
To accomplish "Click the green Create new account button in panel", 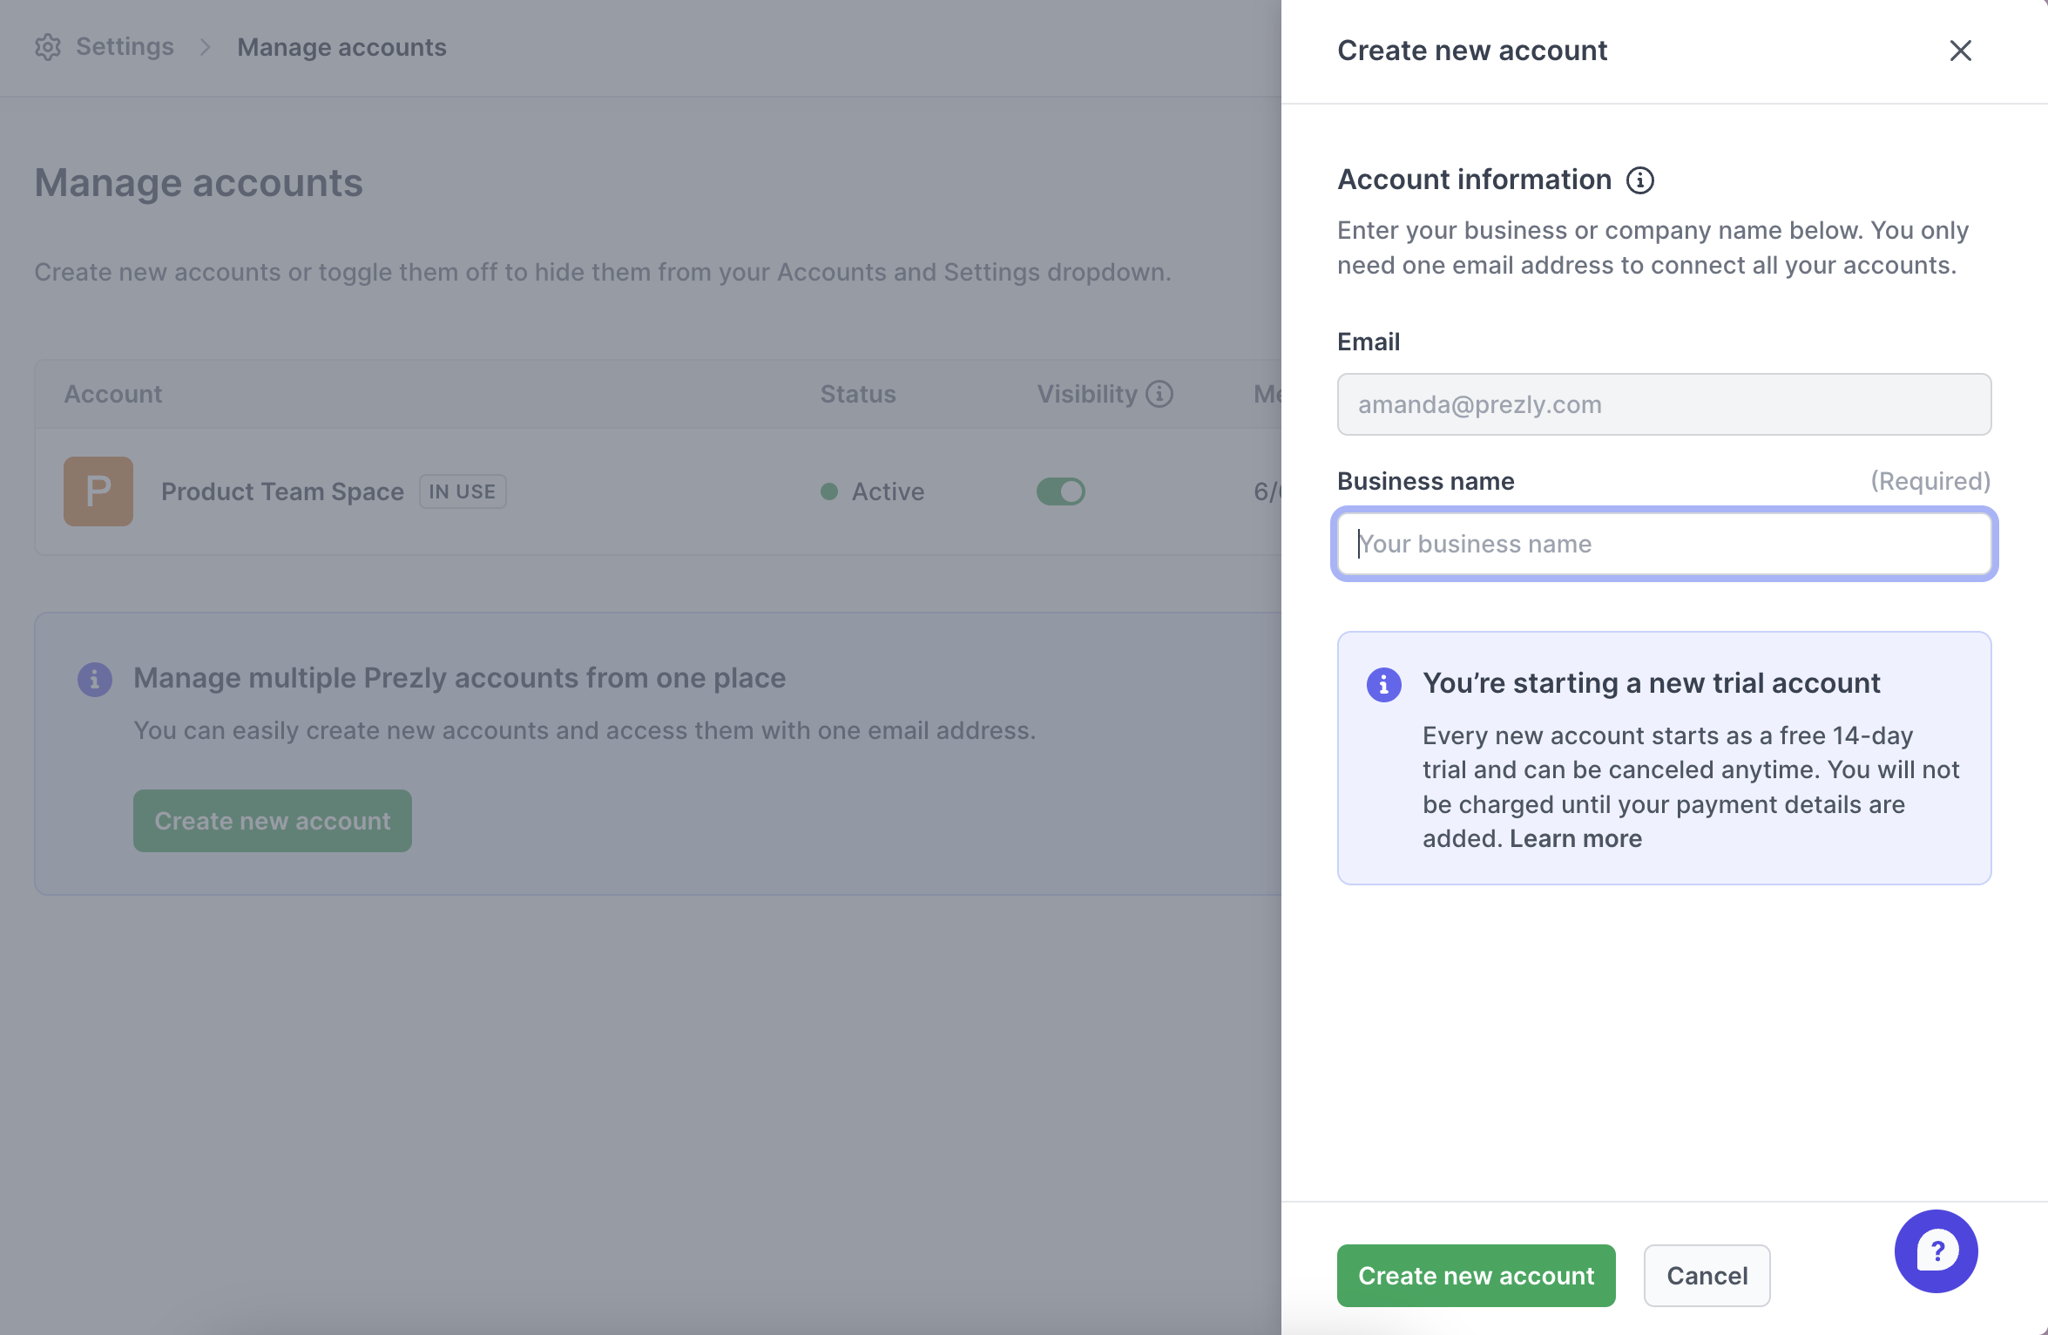I will coord(1475,1275).
